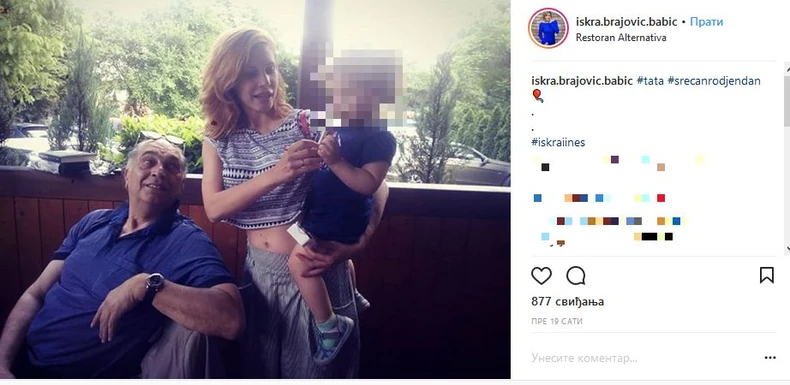View the 877 свиђања likes list
Viewport: 790px width, 385px height.
(567, 301)
